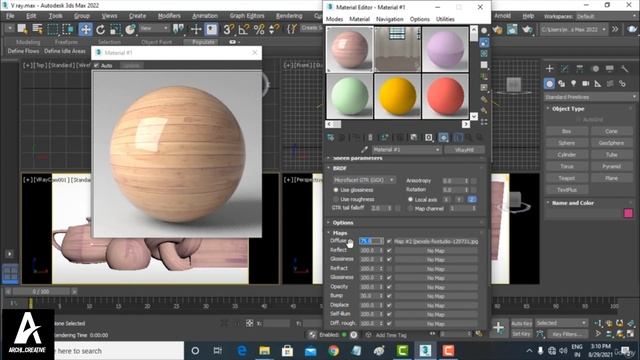Click Reset Map/Mtl trash icon
Screen dimensions: 640x360
[370, 138]
